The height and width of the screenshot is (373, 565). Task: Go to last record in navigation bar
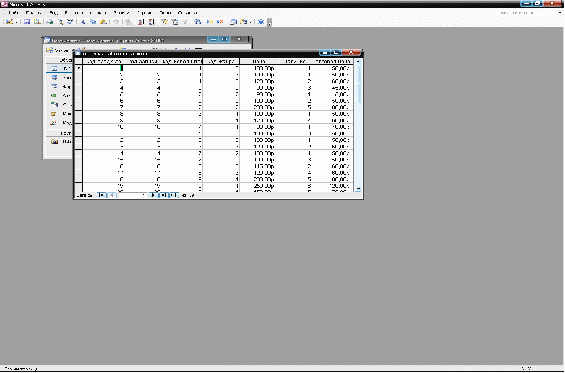click(164, 195)
